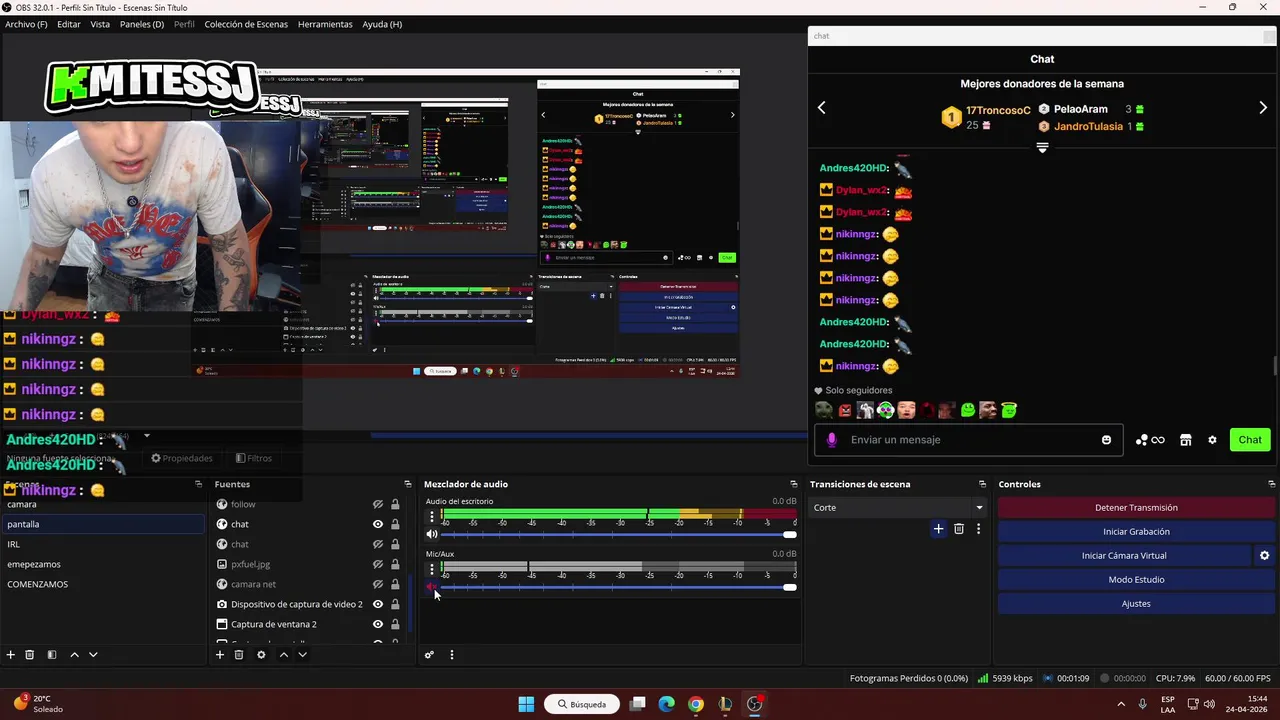Open scene filters icon in the Escenas toolbar
This screenshot has height=720, width=1280.
pos(52,655)
